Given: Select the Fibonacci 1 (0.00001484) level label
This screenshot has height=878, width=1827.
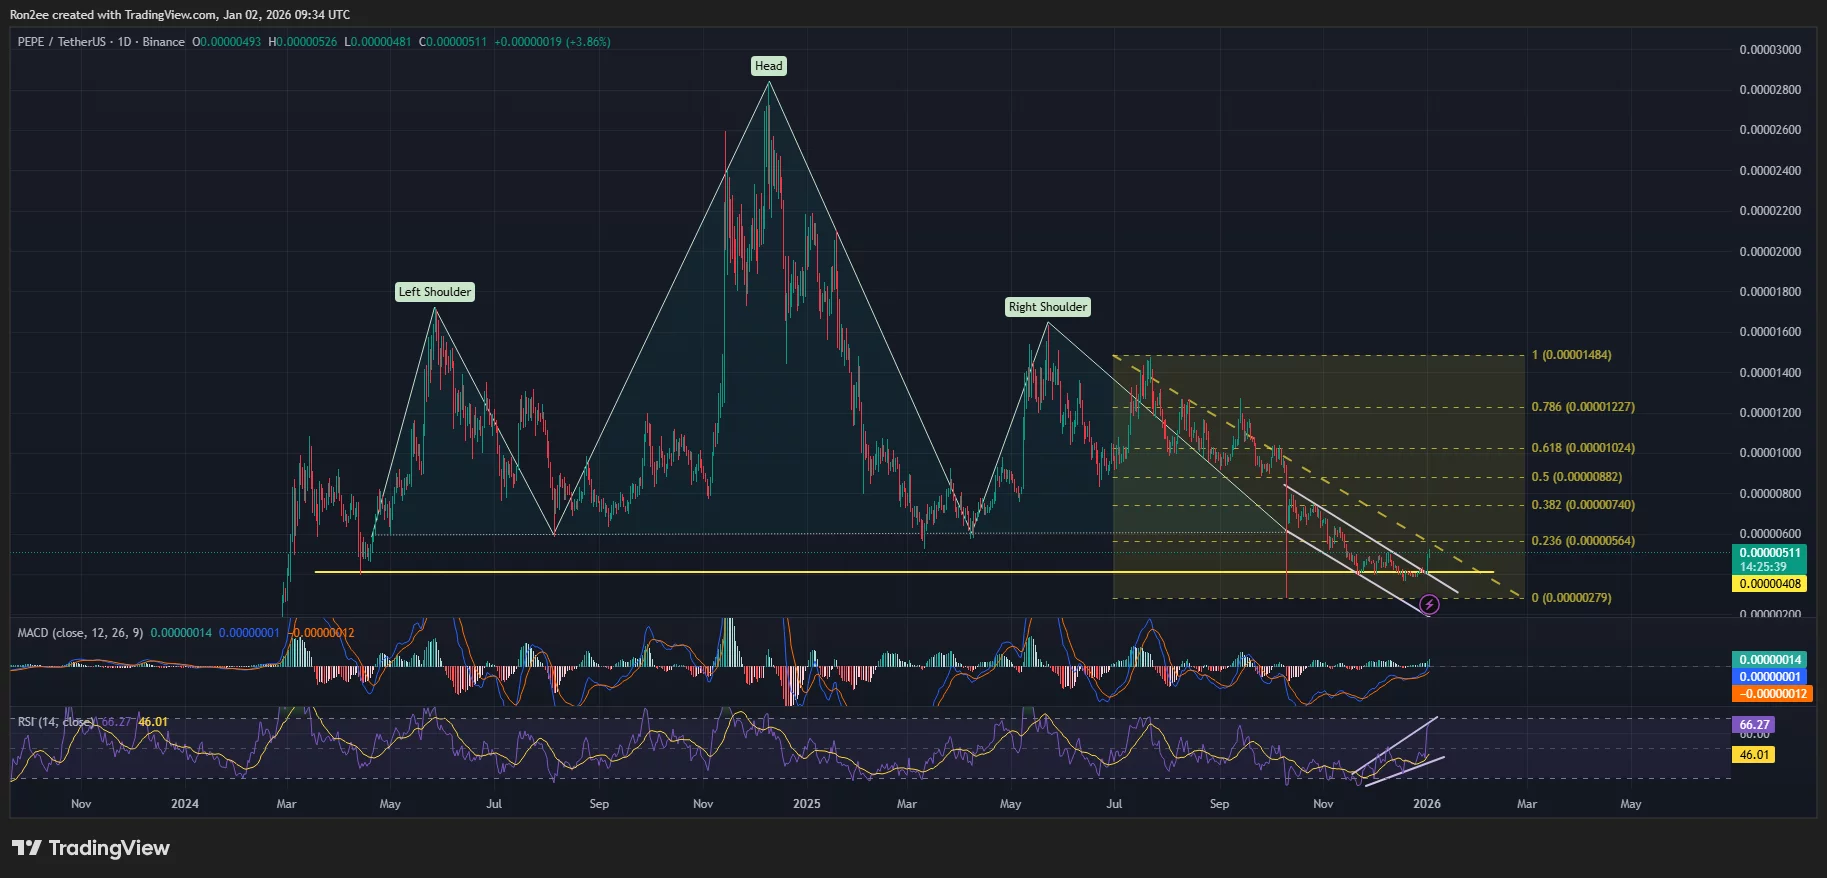Looking at the screenshot, I should coord(1571,355).
